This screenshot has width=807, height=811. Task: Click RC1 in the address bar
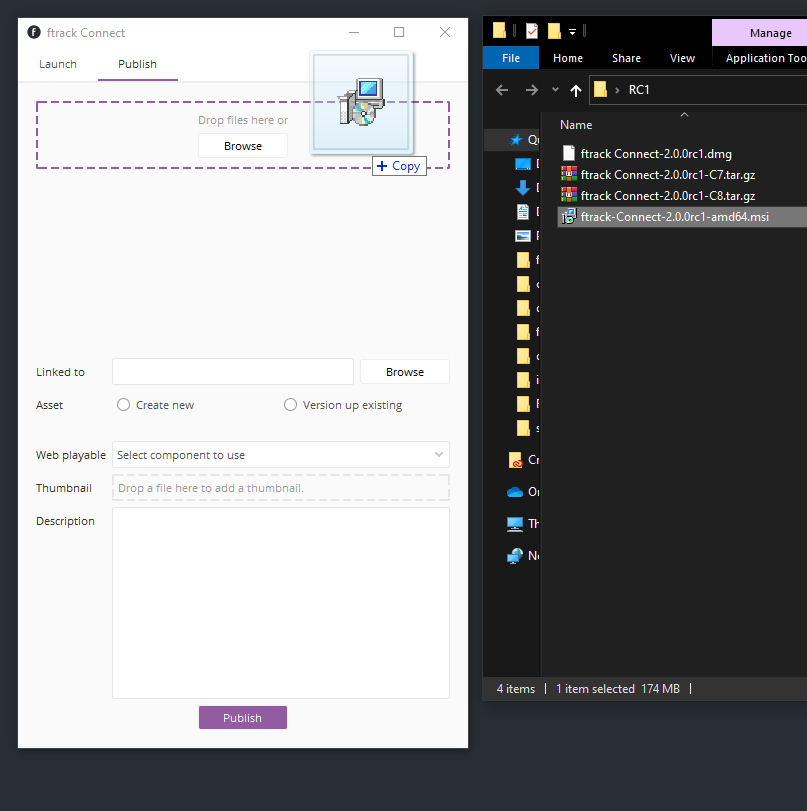639,89
